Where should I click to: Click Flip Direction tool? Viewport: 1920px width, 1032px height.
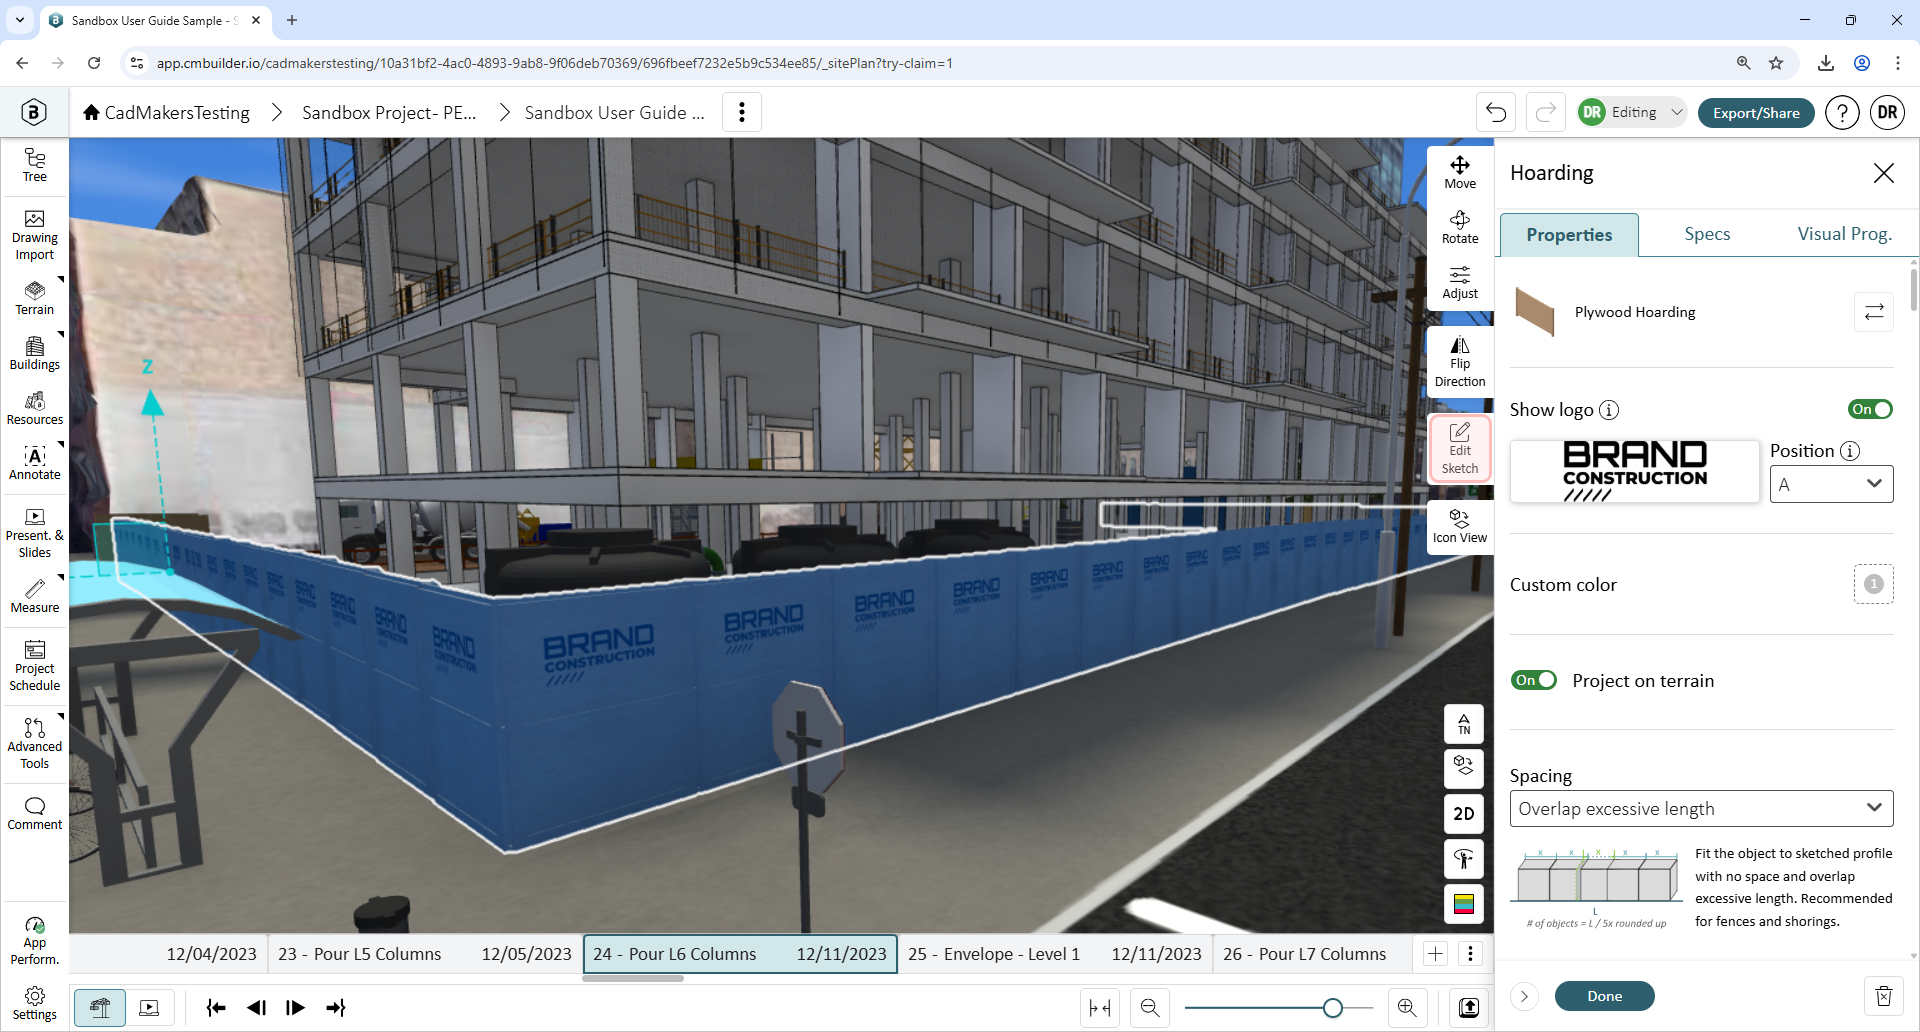1460,361
